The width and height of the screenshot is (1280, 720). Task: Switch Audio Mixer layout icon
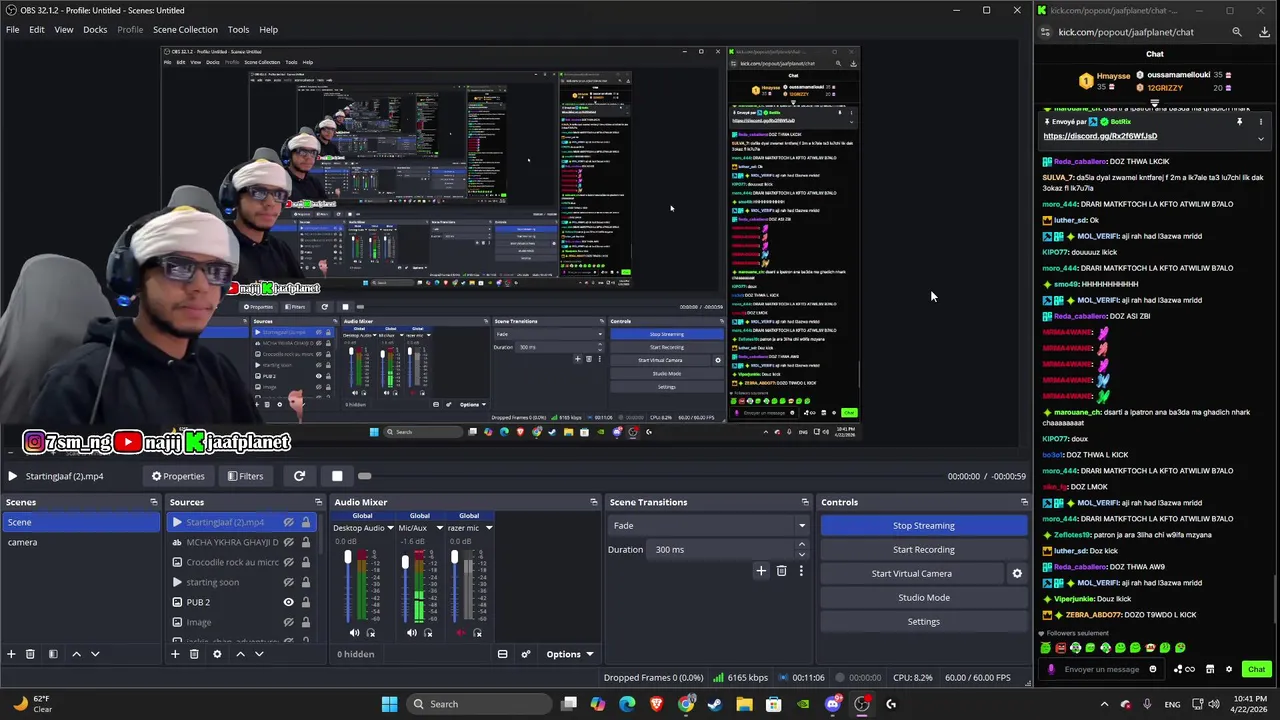(x=502, y=654)
